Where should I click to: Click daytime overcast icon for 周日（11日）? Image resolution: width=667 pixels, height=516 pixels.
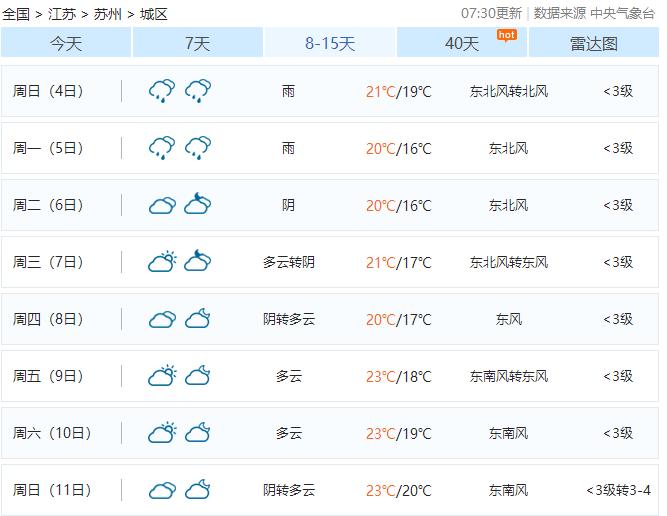162,490
